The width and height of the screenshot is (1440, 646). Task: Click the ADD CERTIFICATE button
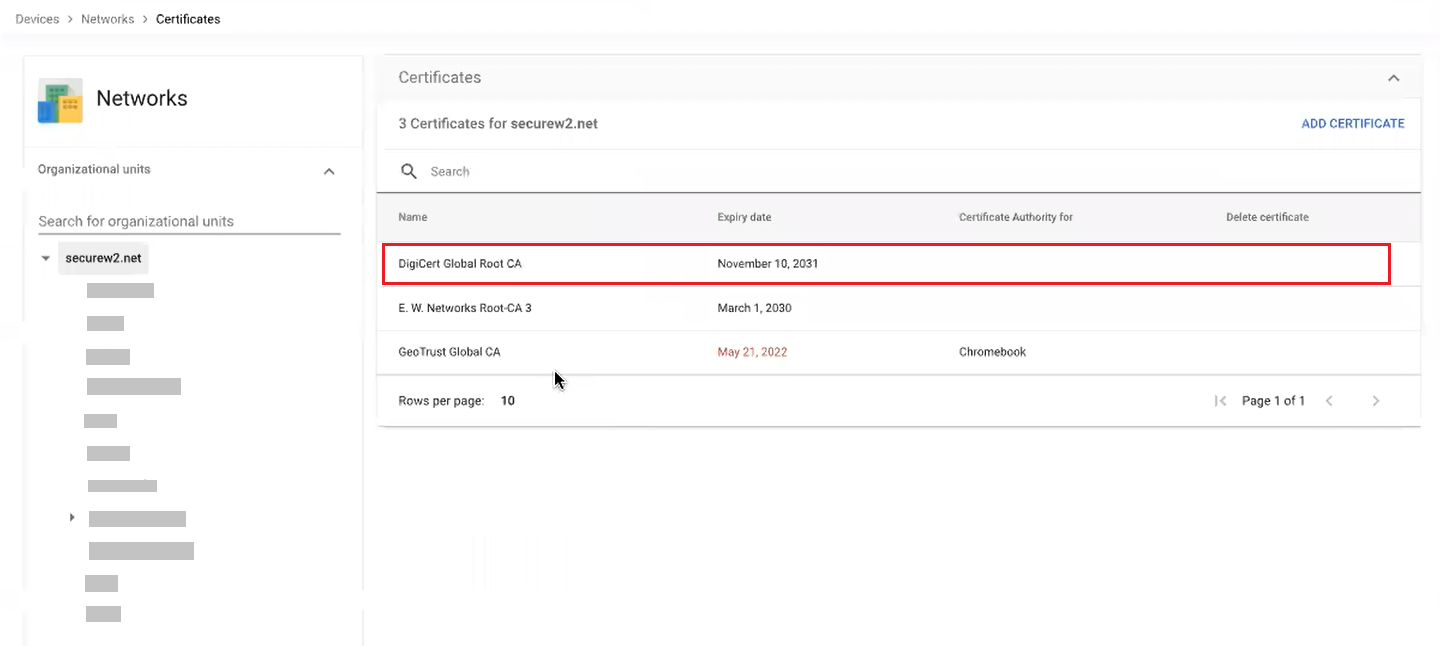1352,124
